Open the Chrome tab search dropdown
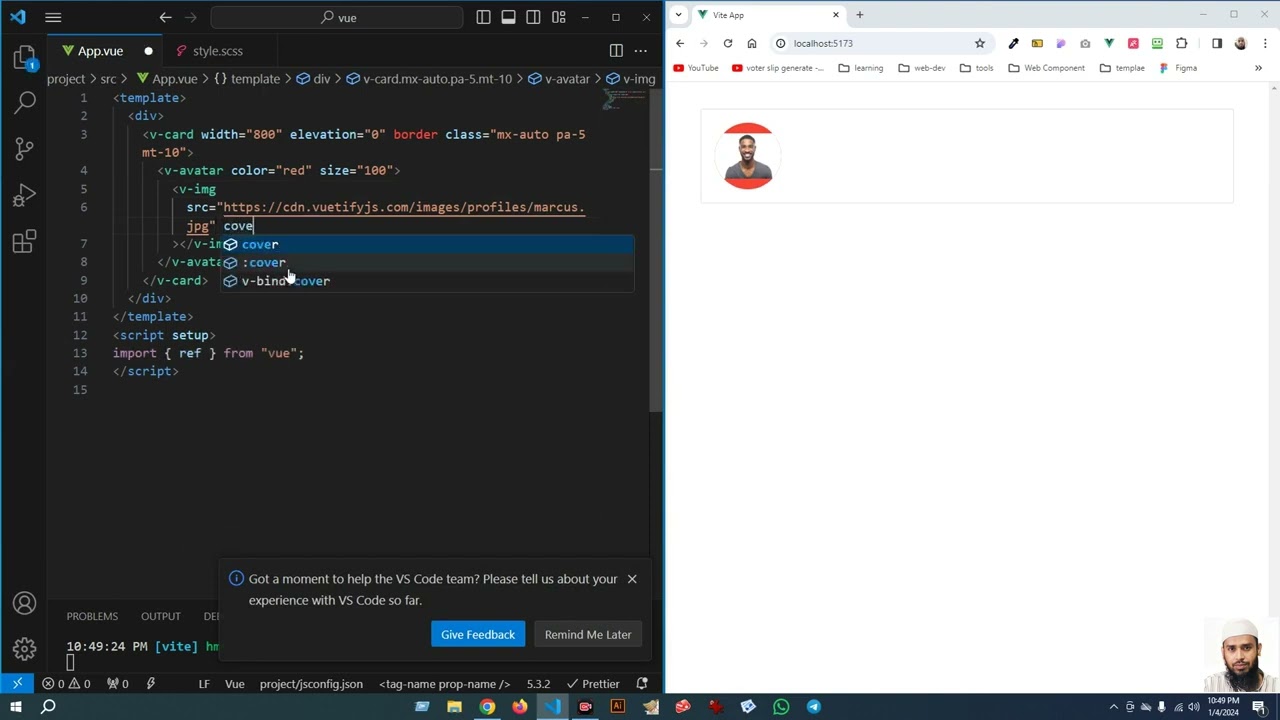This screenshot has width=1280, height=720. [678, 15]
